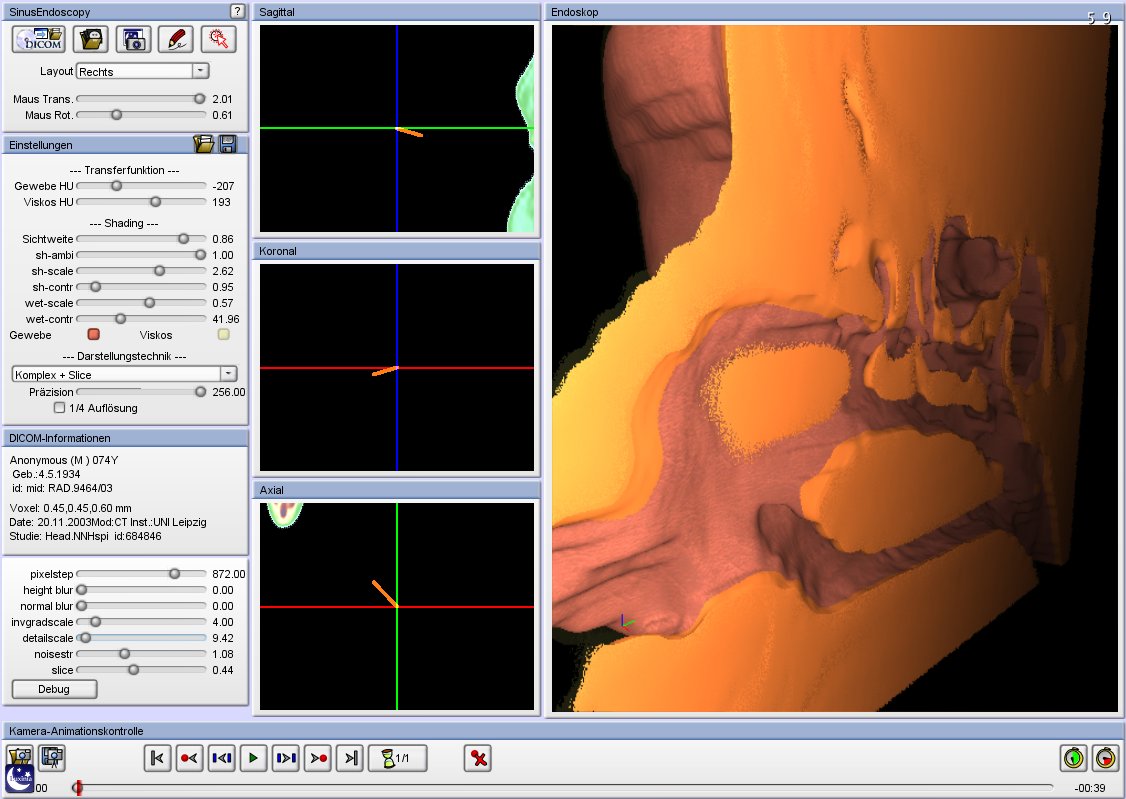Open the screenshot camera tool
This screenshot has height=799, width=1126.
click(133, 39)
